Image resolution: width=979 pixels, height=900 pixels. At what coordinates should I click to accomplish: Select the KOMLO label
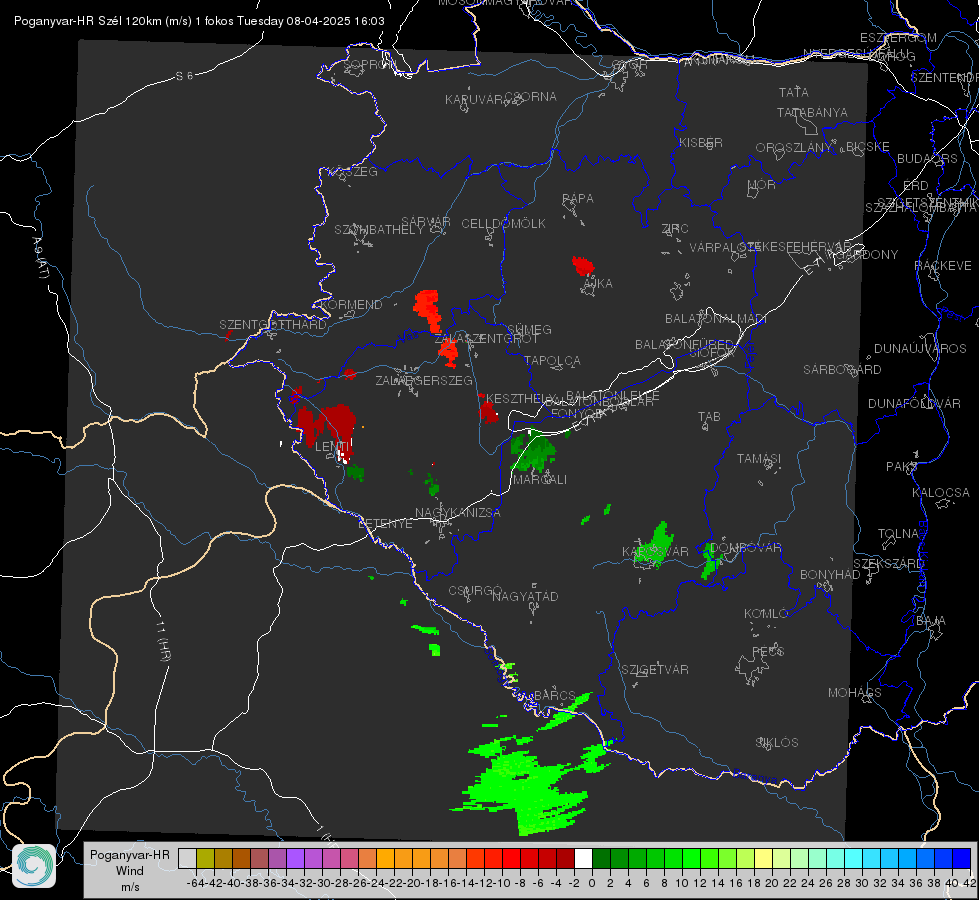click(x=766, y=614)
